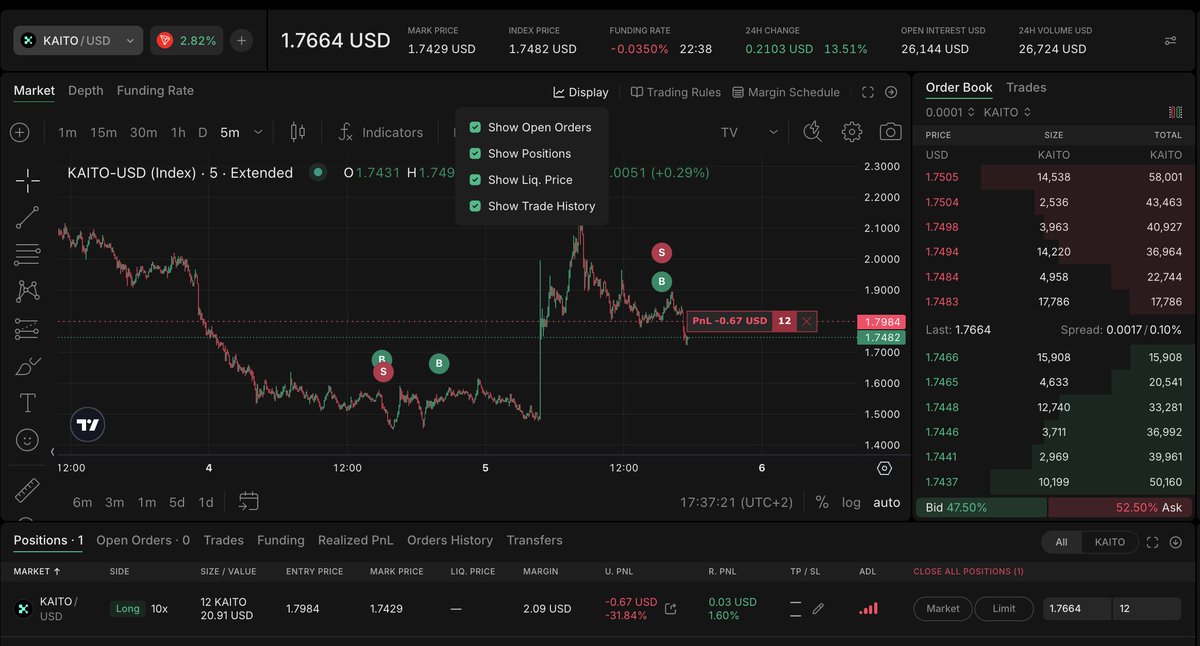The image size is (1200, 646).
Task: Filter positions to KAITO only
Action: coord(1110,542)
